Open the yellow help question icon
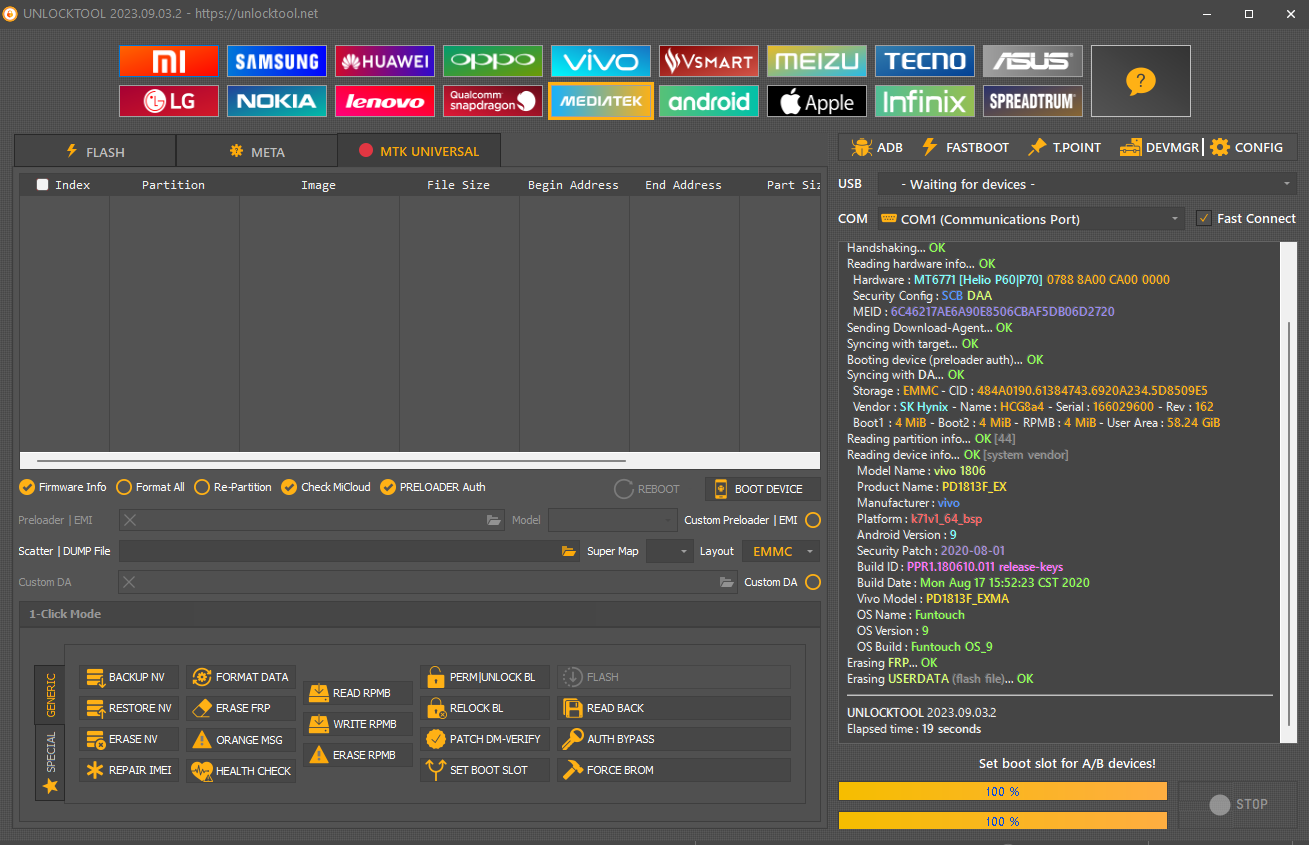 click(1140, 81)
